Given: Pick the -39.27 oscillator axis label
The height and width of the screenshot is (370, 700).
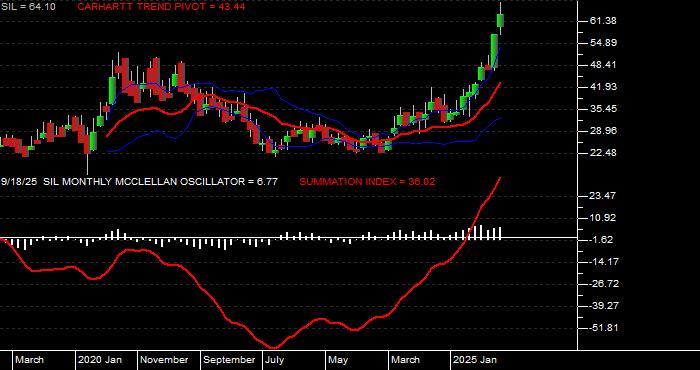Looking at the screenshot, I should (x=603, y=306).
